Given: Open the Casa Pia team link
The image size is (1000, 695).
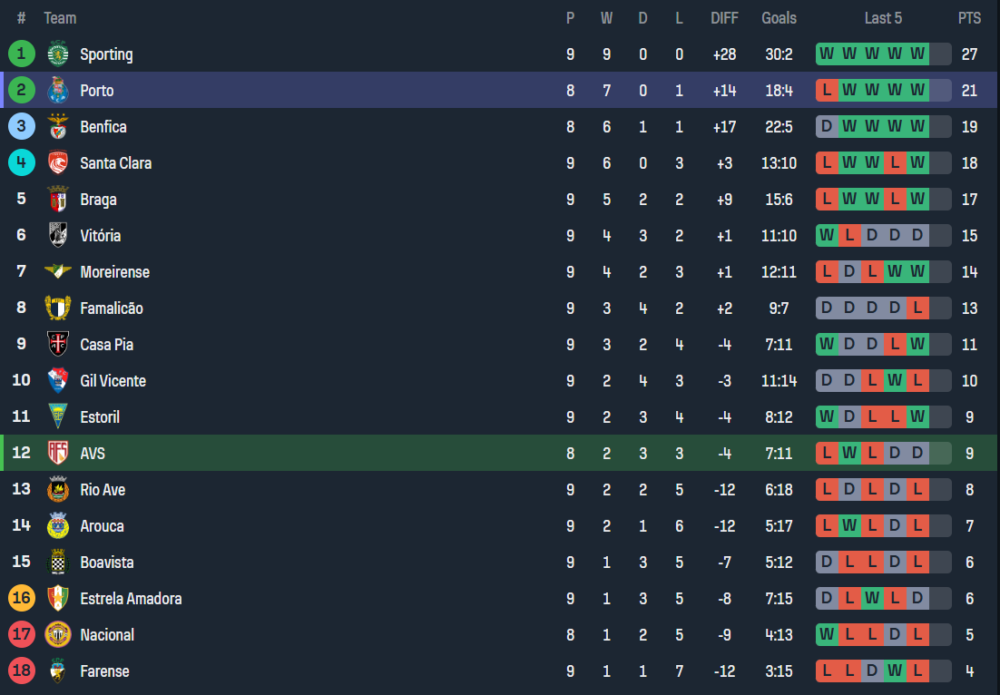Looking at the screenshot, I should 106,345.
